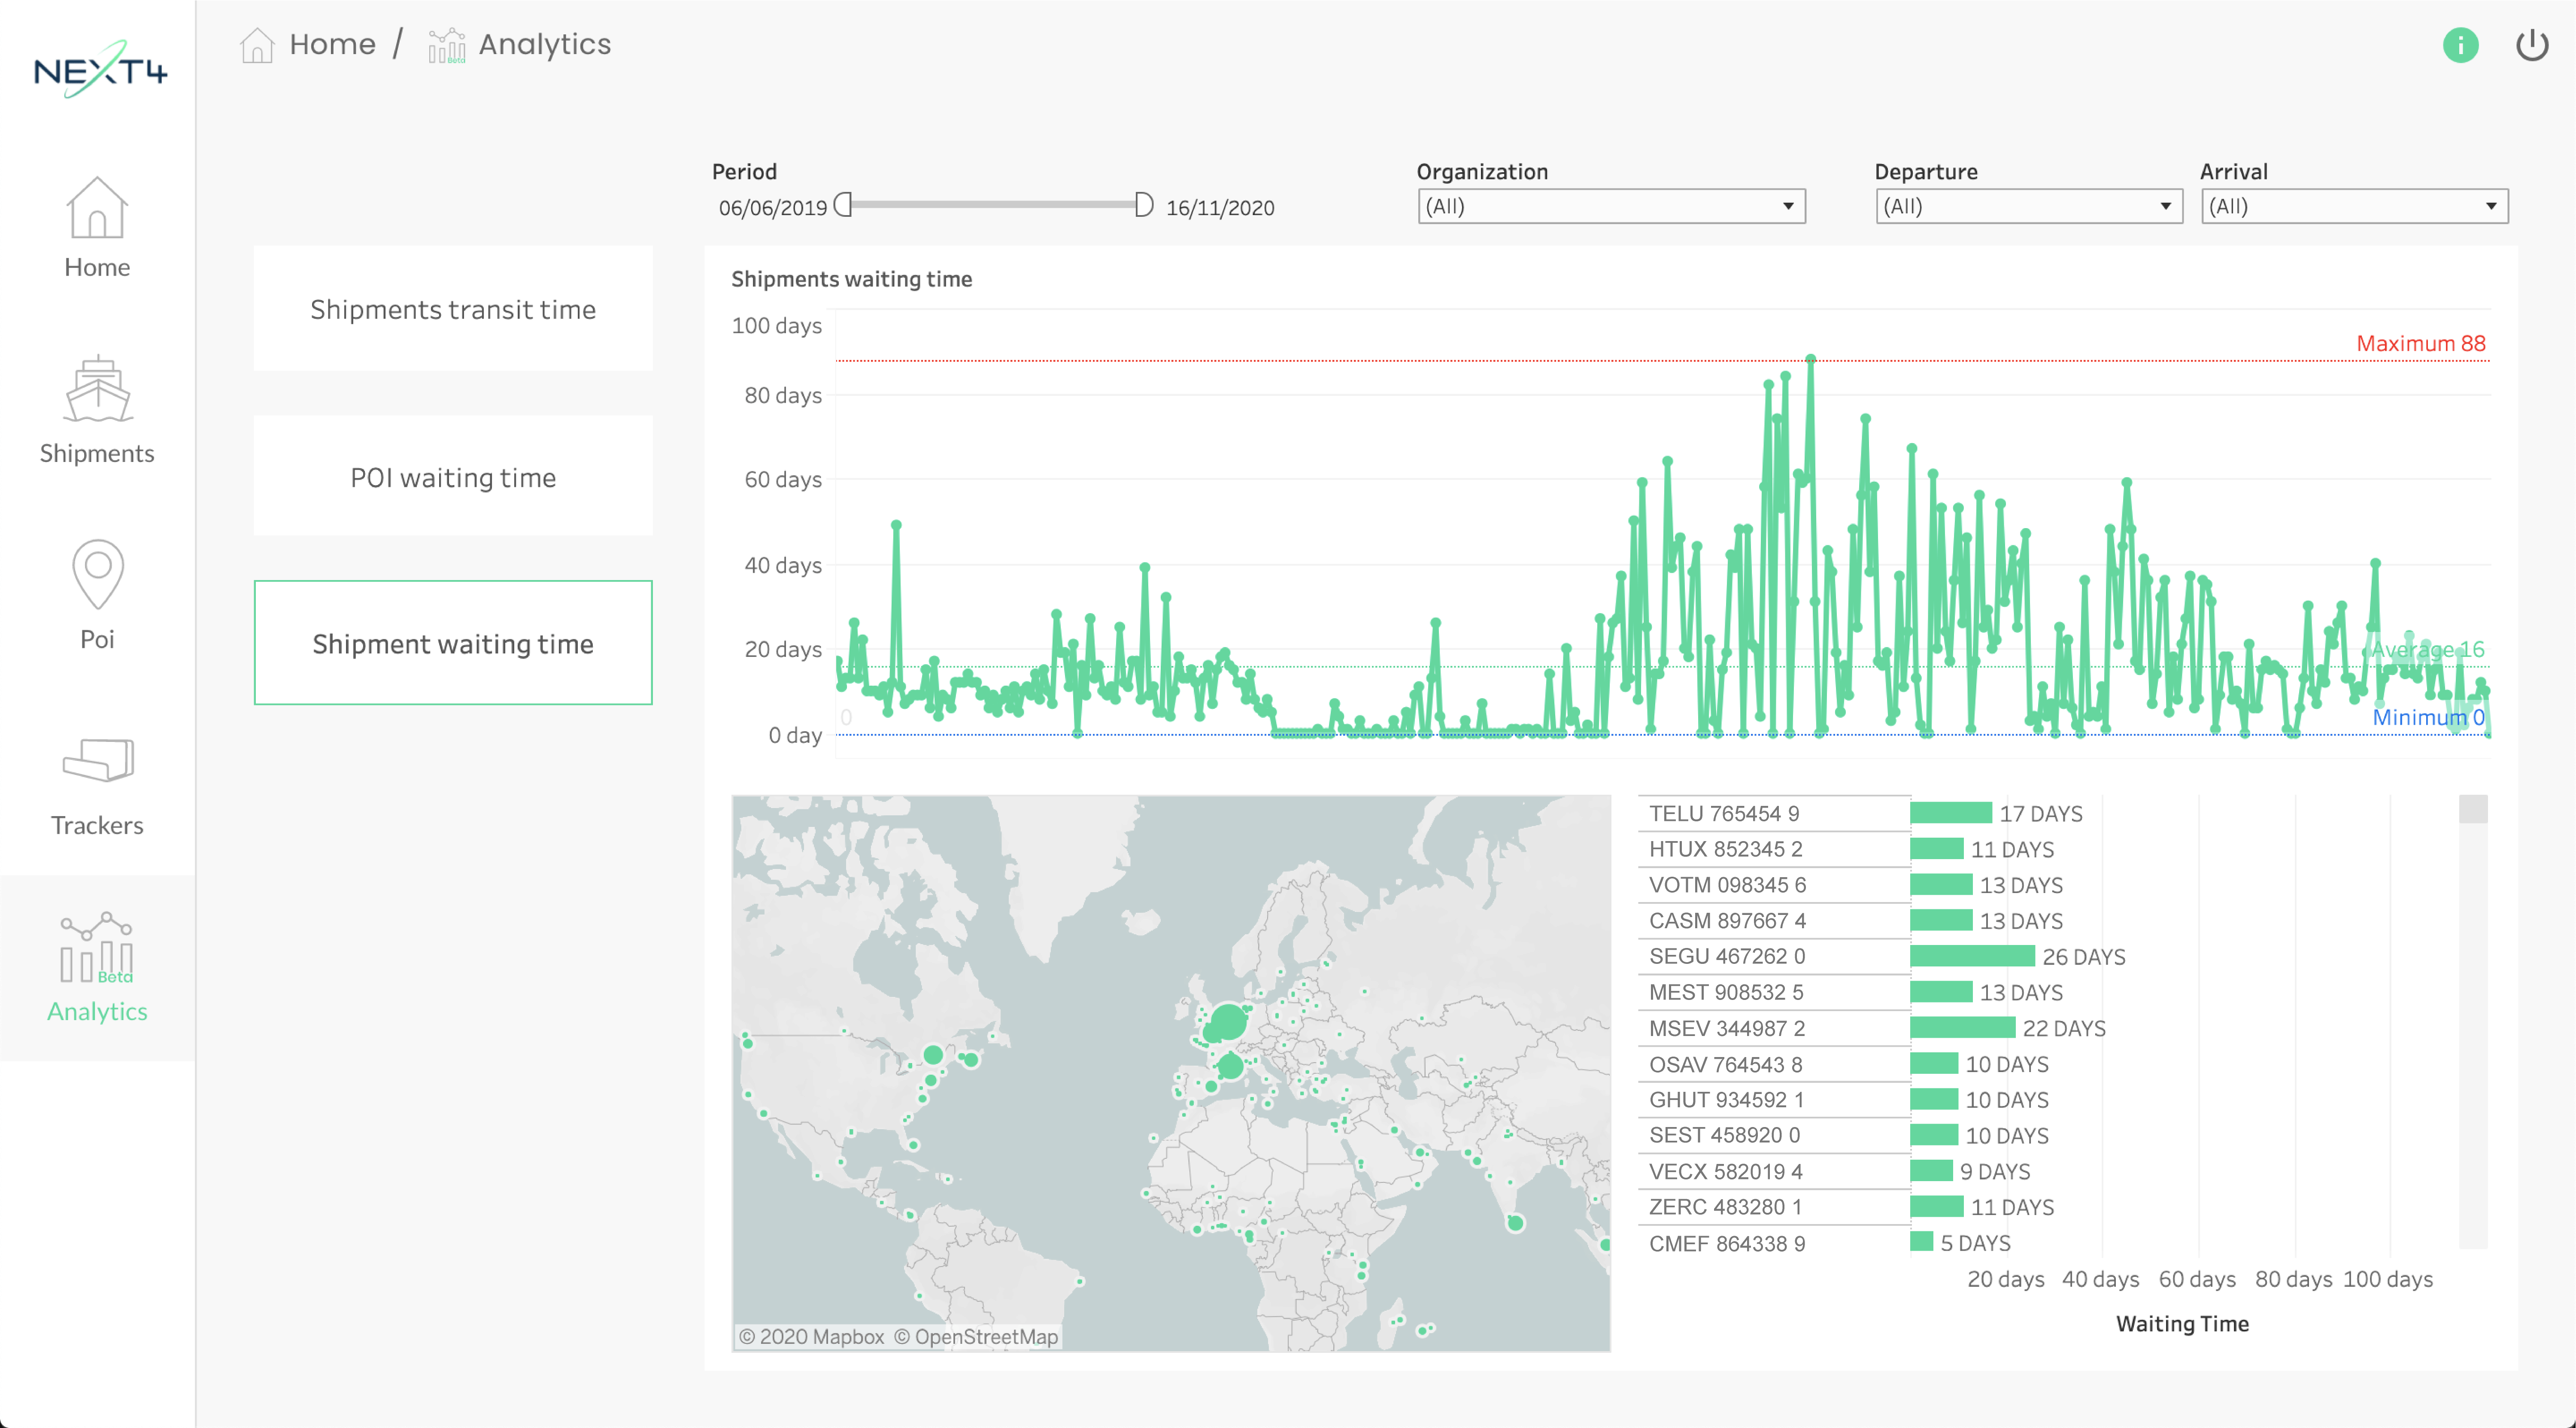The image size is (2576, 1428).
Task: Select row TELU 765454 9
Action: [1774, 813]
